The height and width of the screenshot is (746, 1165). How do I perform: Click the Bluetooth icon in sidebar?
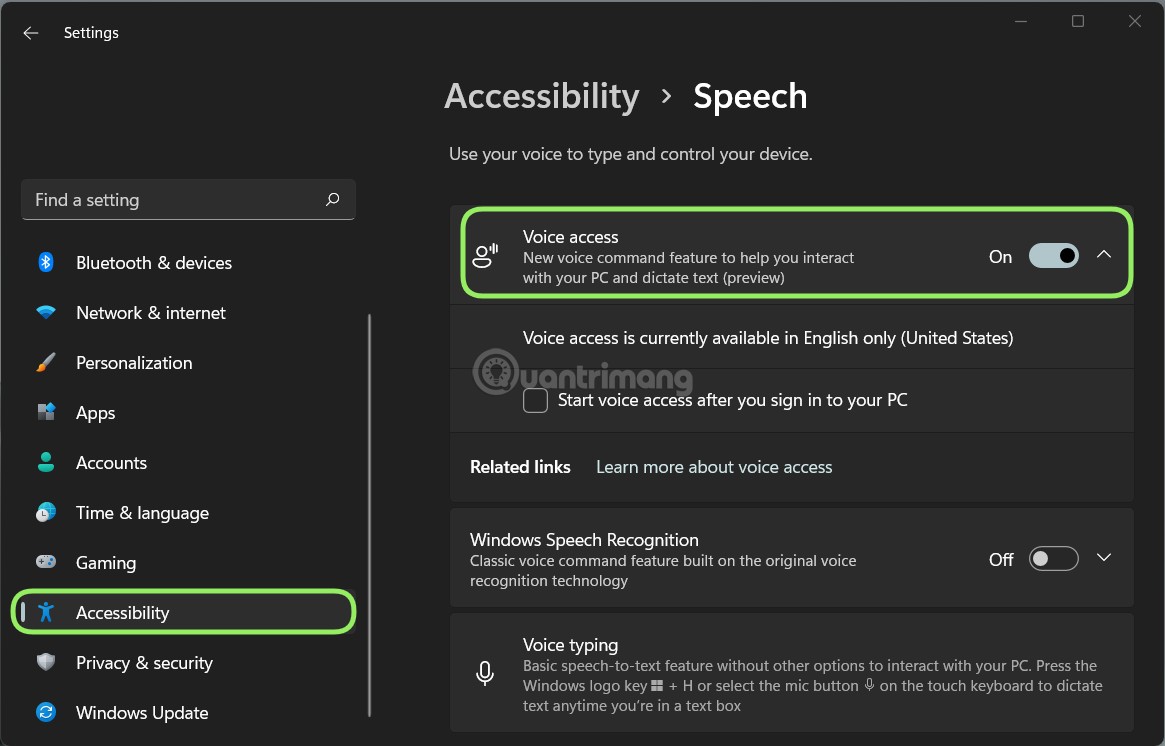[46, 262]
